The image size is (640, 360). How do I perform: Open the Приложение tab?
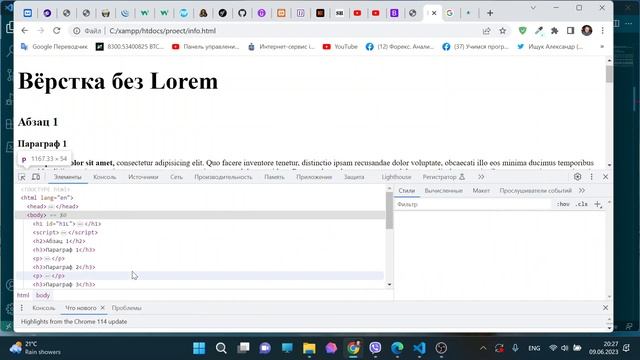point(314,177)
